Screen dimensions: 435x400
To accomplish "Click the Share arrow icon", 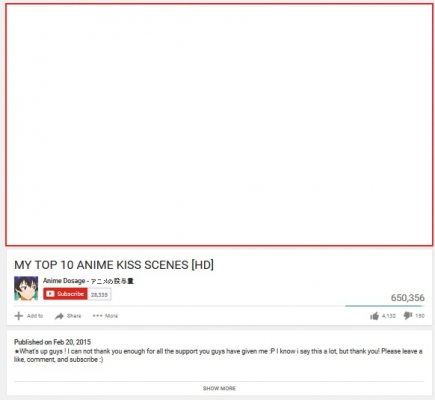I will tap(59, 316).
